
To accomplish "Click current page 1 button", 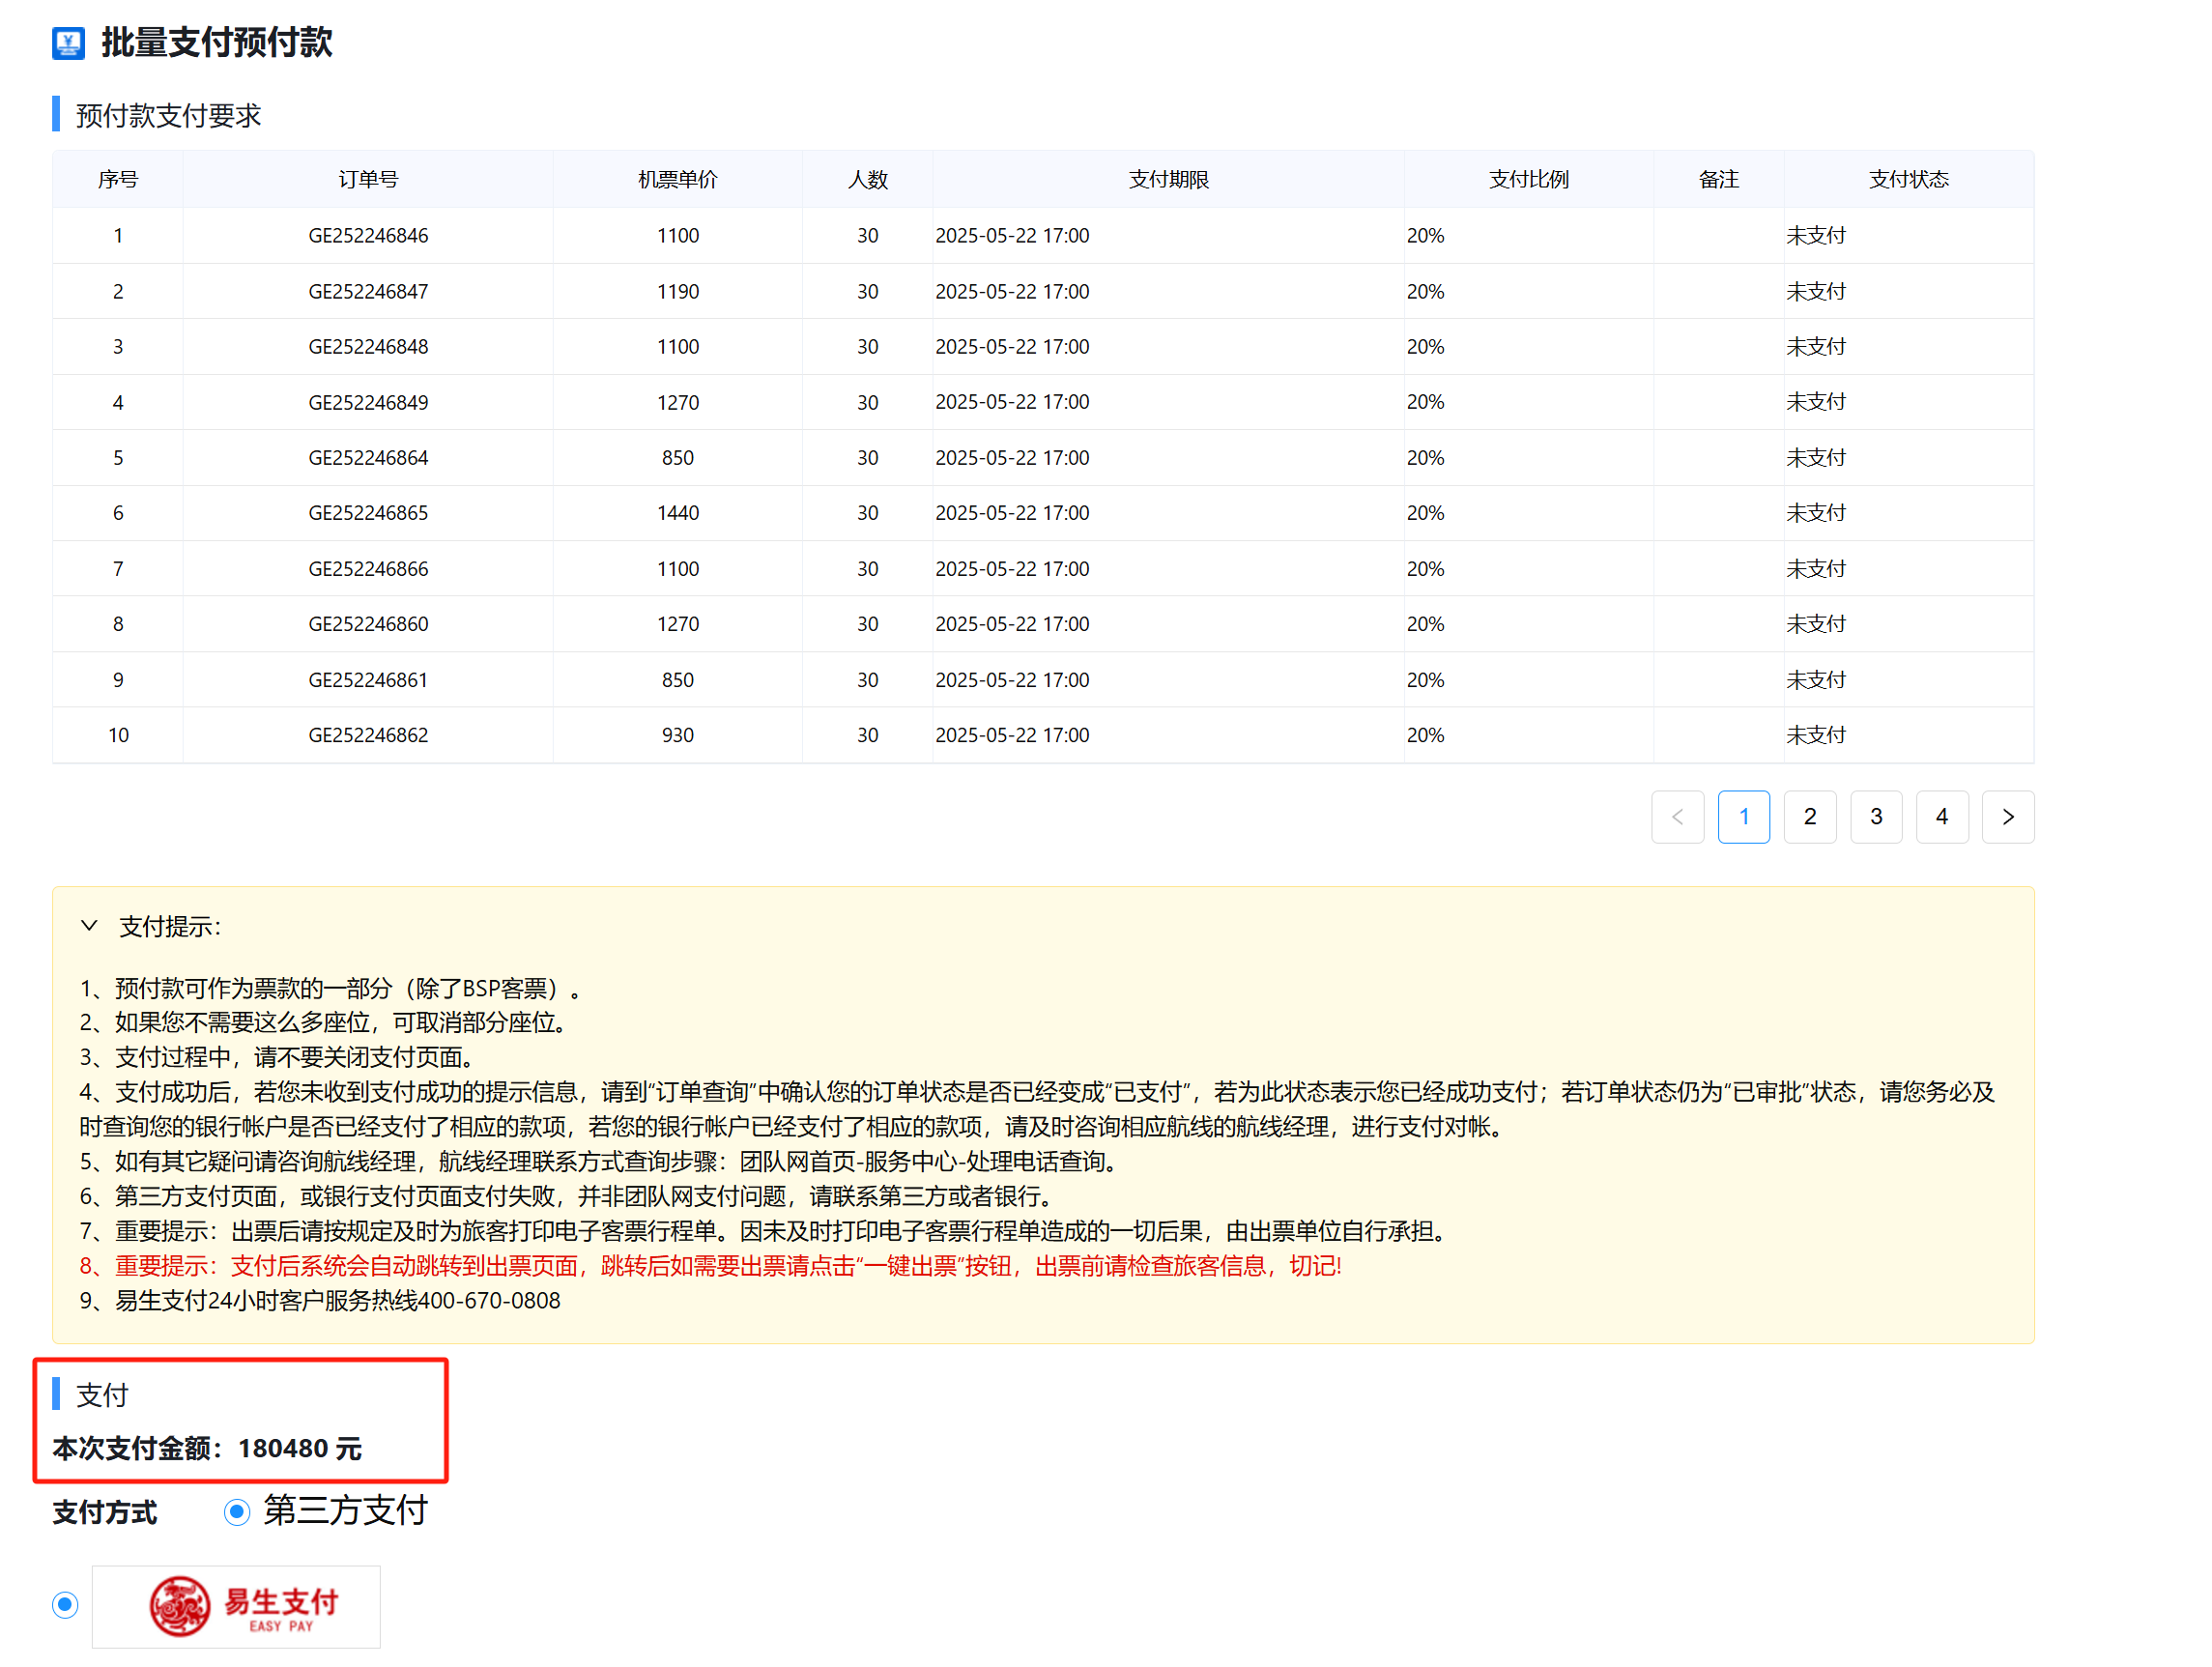I will [x=1743, y=817].
